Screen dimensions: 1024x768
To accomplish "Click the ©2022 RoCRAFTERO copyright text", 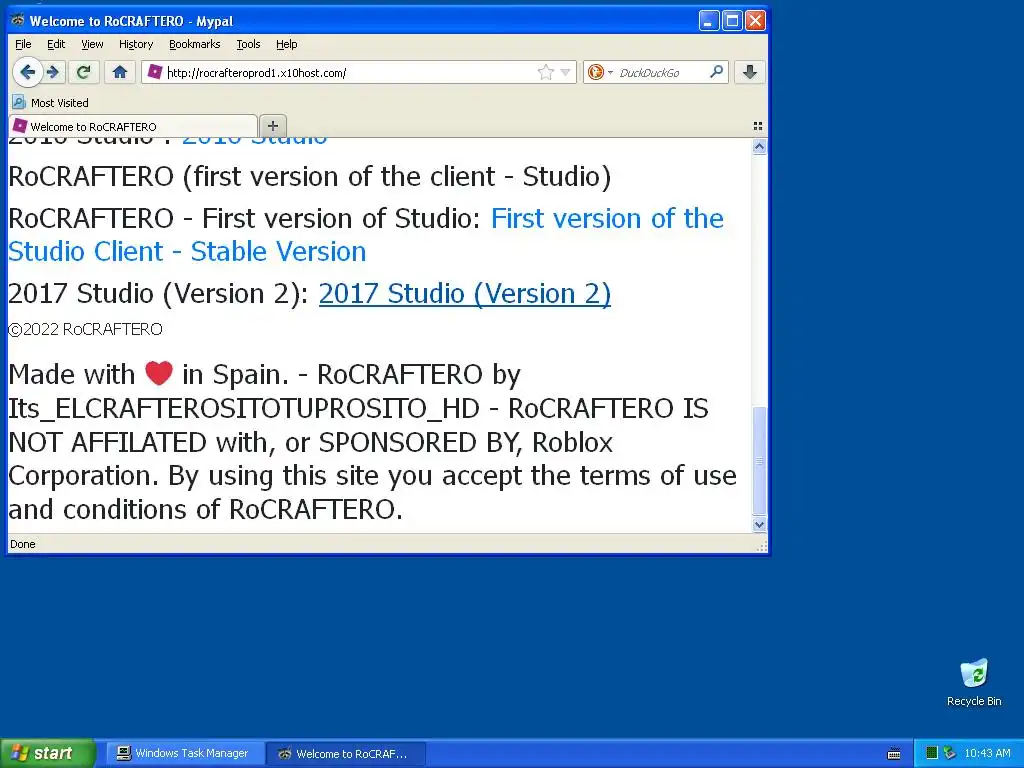I will (86, 329).
